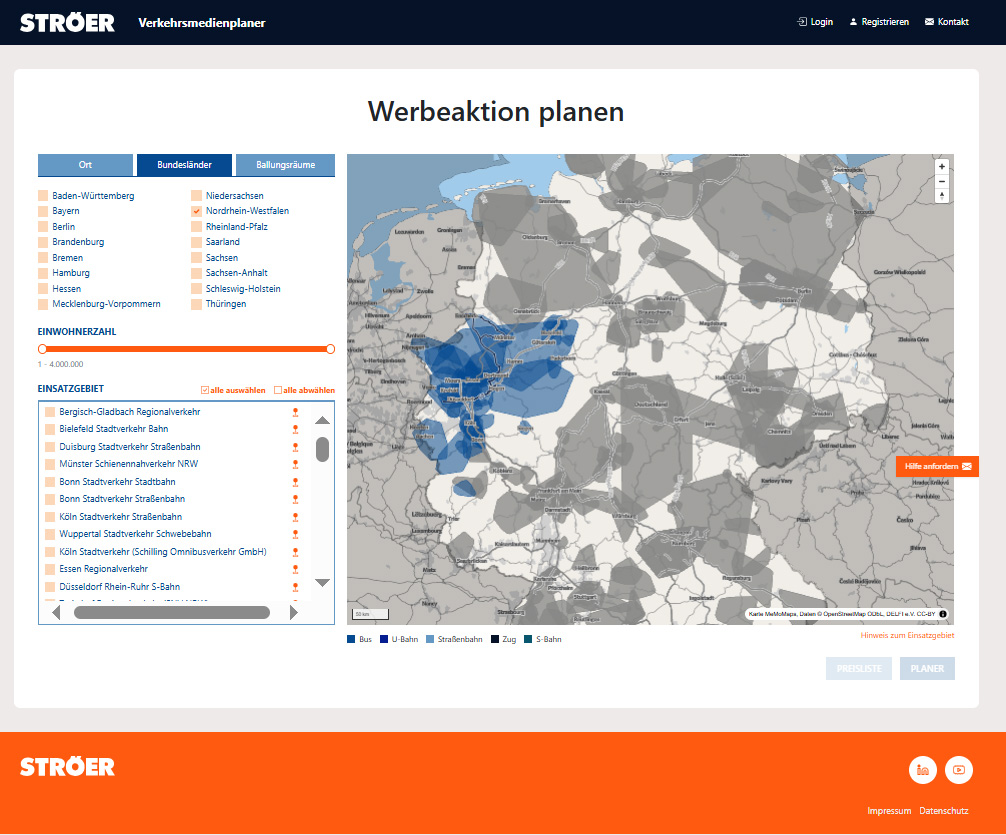Check the Mecklenburg-Vorpommern checkbox
The height and width of the screenshot is (835, 1006).
coord(43,304)
